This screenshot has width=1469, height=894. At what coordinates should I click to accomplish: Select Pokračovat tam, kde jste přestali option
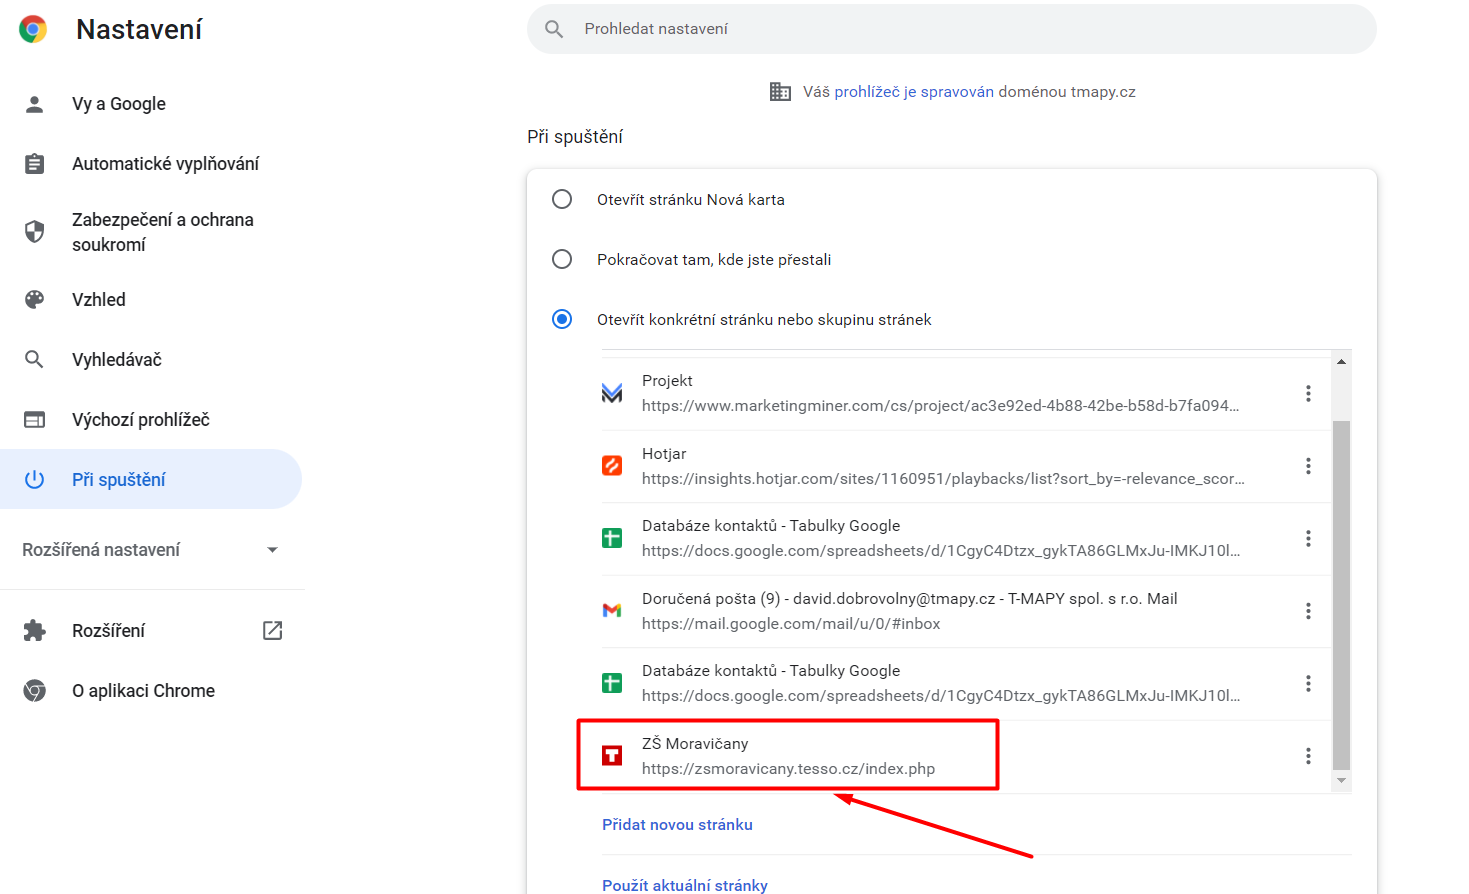point(562,259)
